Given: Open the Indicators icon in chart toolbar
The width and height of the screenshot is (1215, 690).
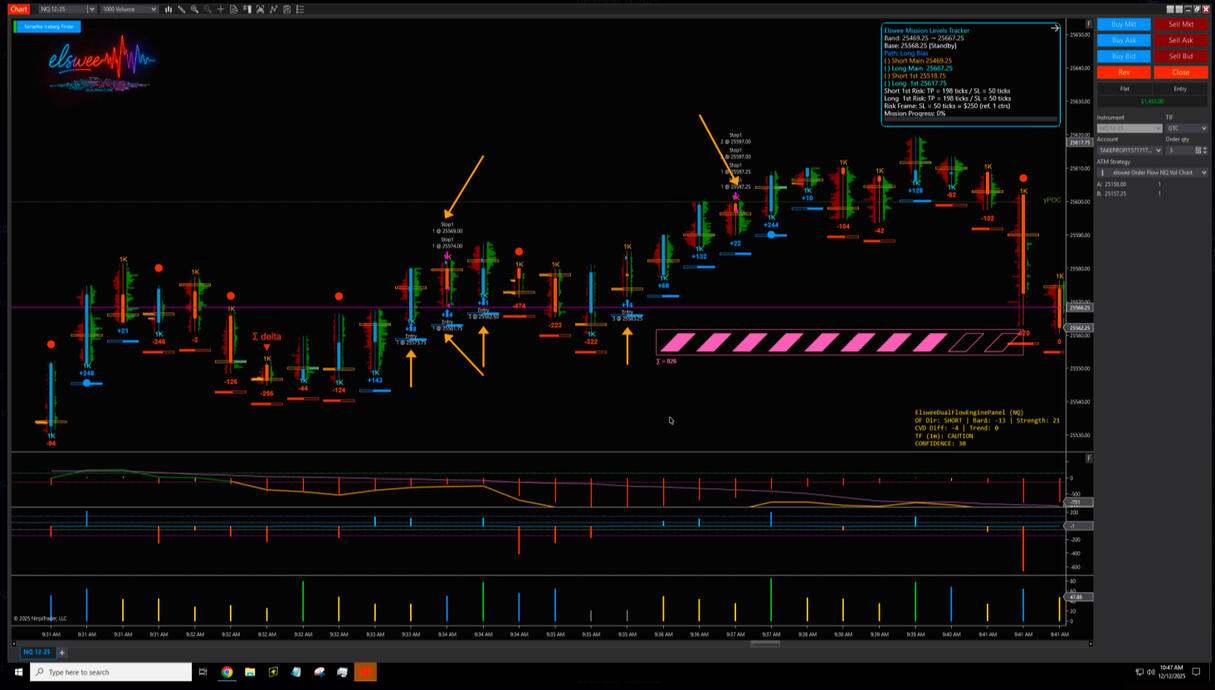Looking at the screenshot, I should [x=273, y=9].
